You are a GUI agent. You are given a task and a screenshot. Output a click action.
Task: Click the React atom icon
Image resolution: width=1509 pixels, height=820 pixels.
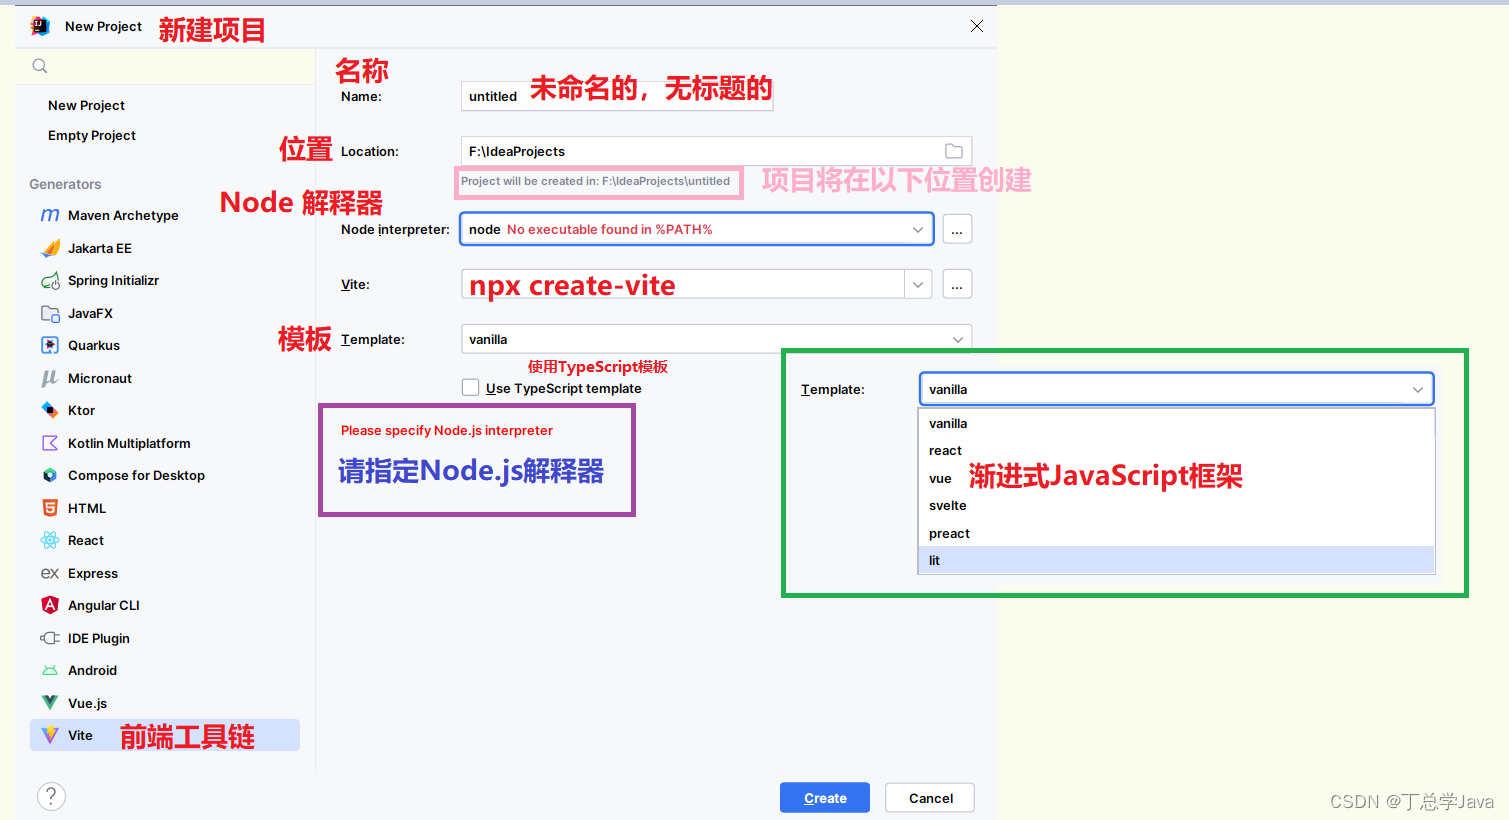(x=50, y=540)
